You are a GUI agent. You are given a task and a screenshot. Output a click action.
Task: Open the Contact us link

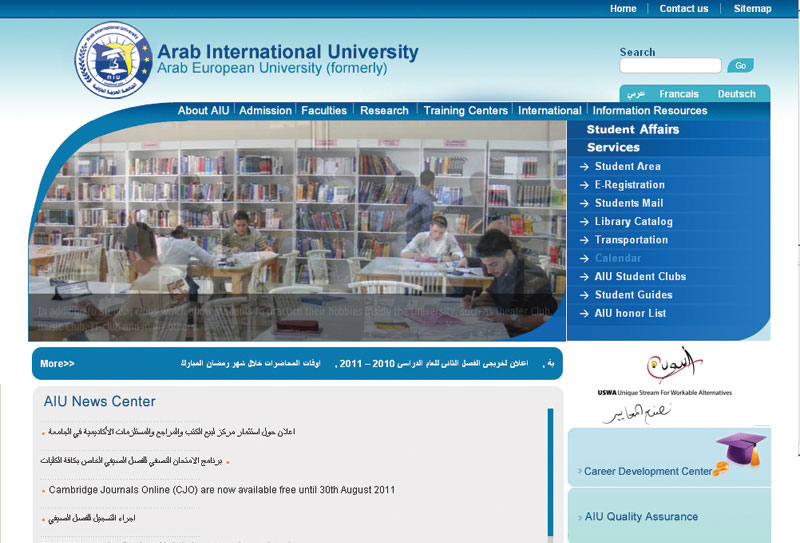684,9
